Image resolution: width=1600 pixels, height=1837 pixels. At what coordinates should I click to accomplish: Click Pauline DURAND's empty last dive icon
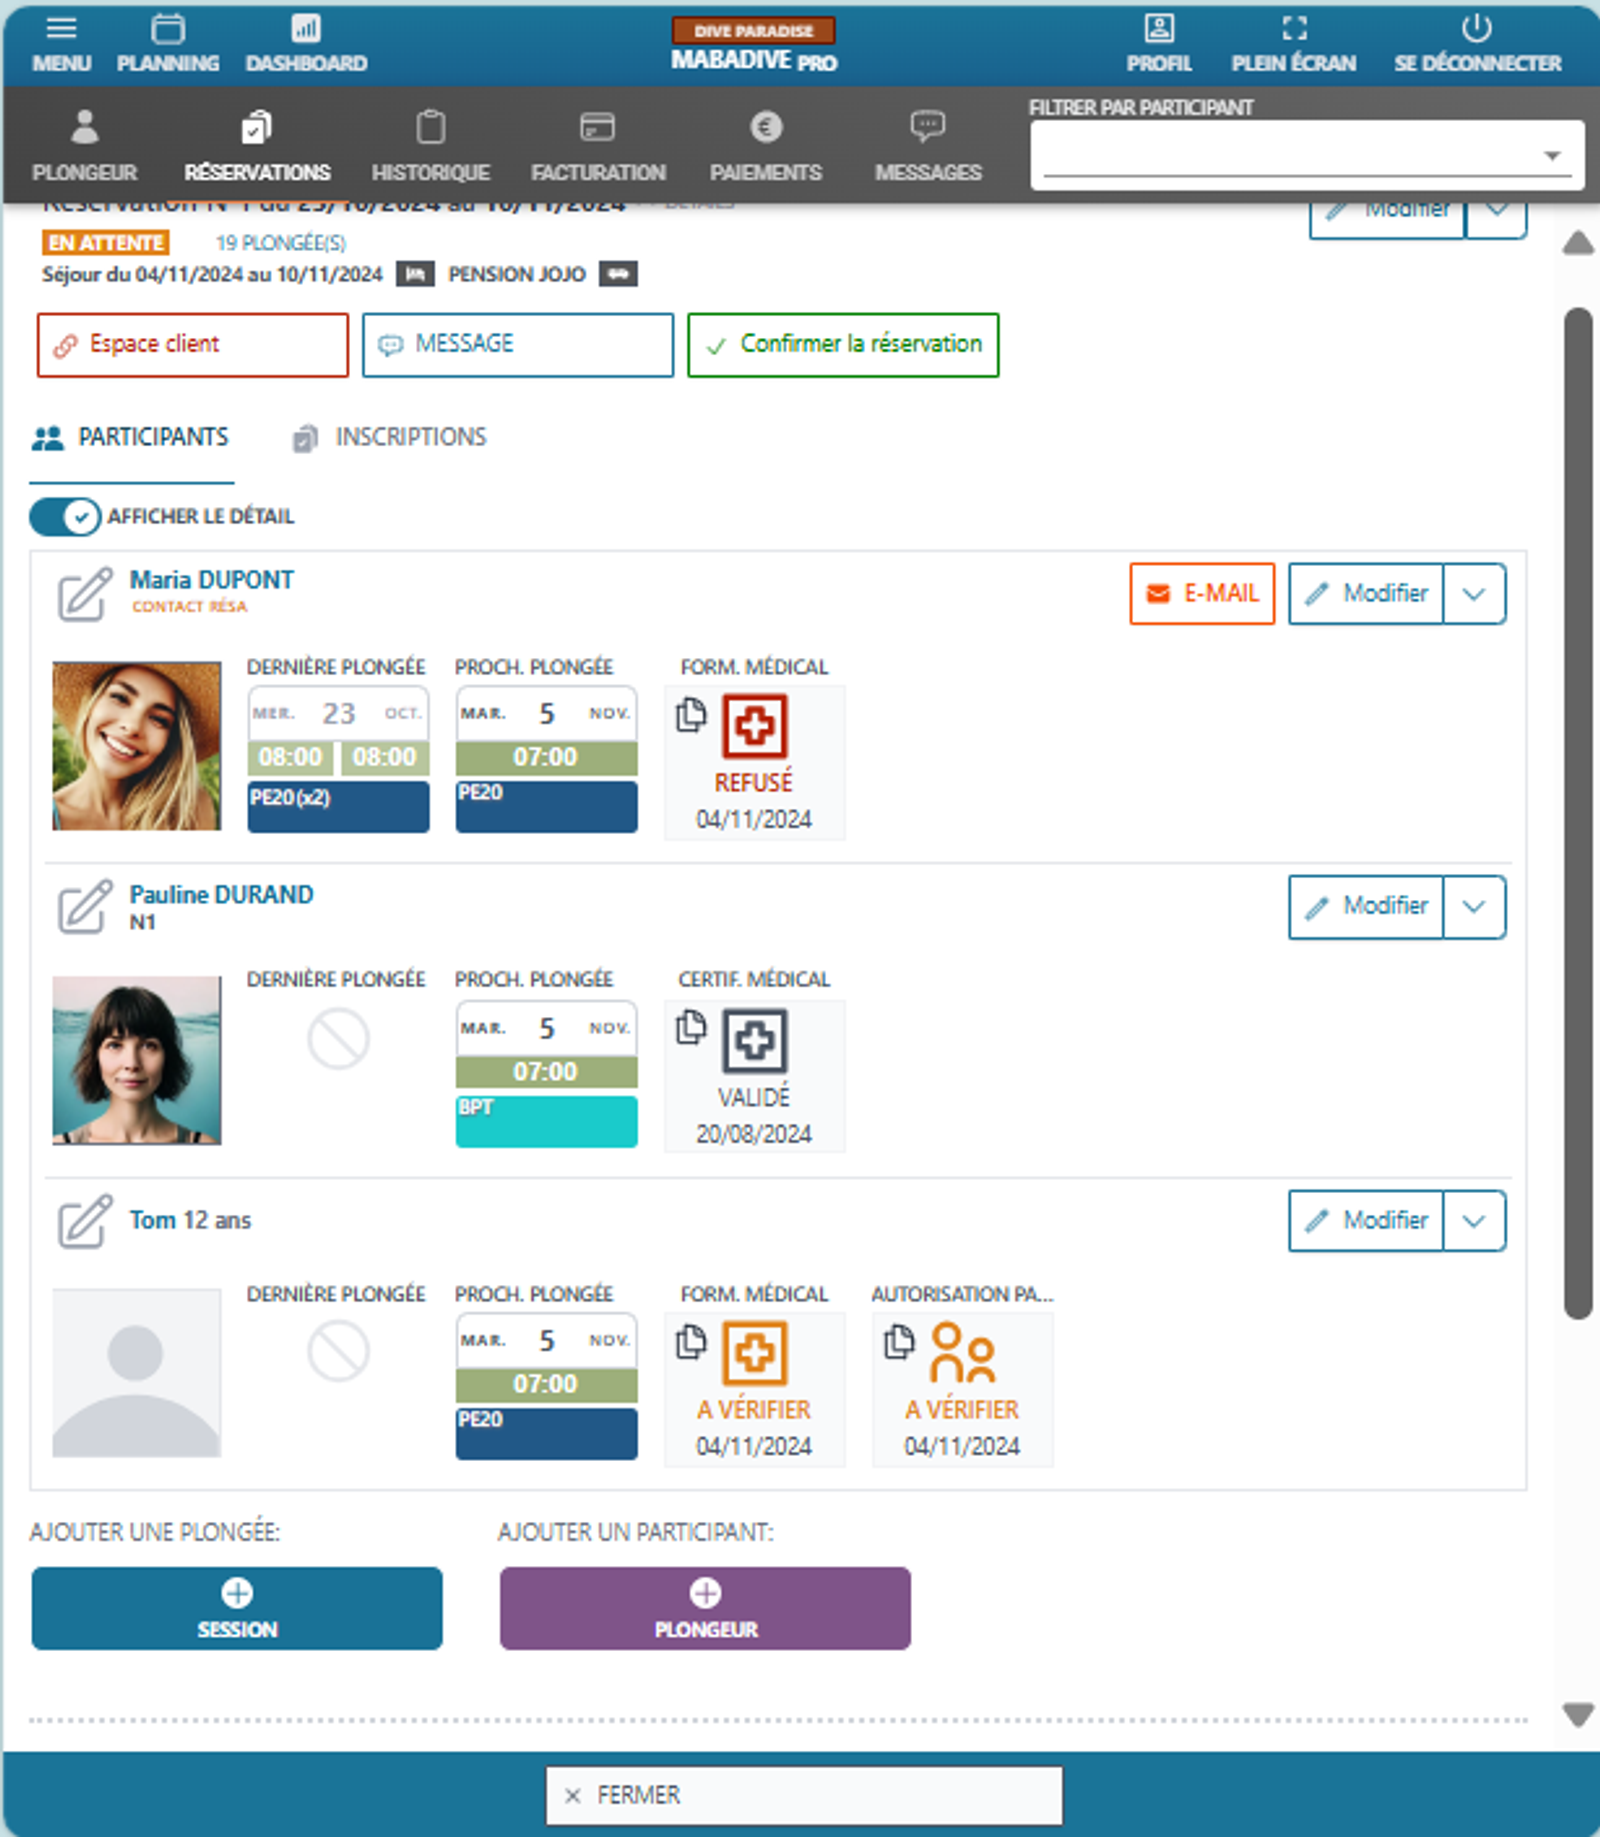coord(338,1039)
